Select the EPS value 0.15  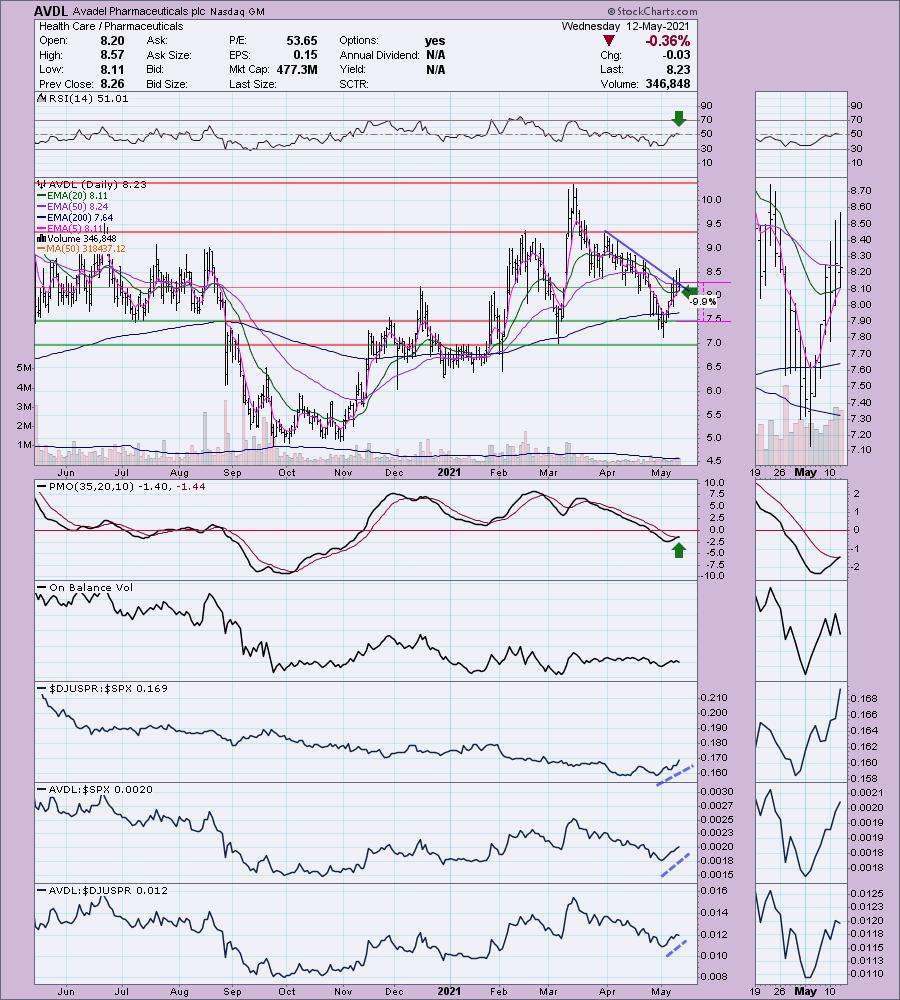306,55
